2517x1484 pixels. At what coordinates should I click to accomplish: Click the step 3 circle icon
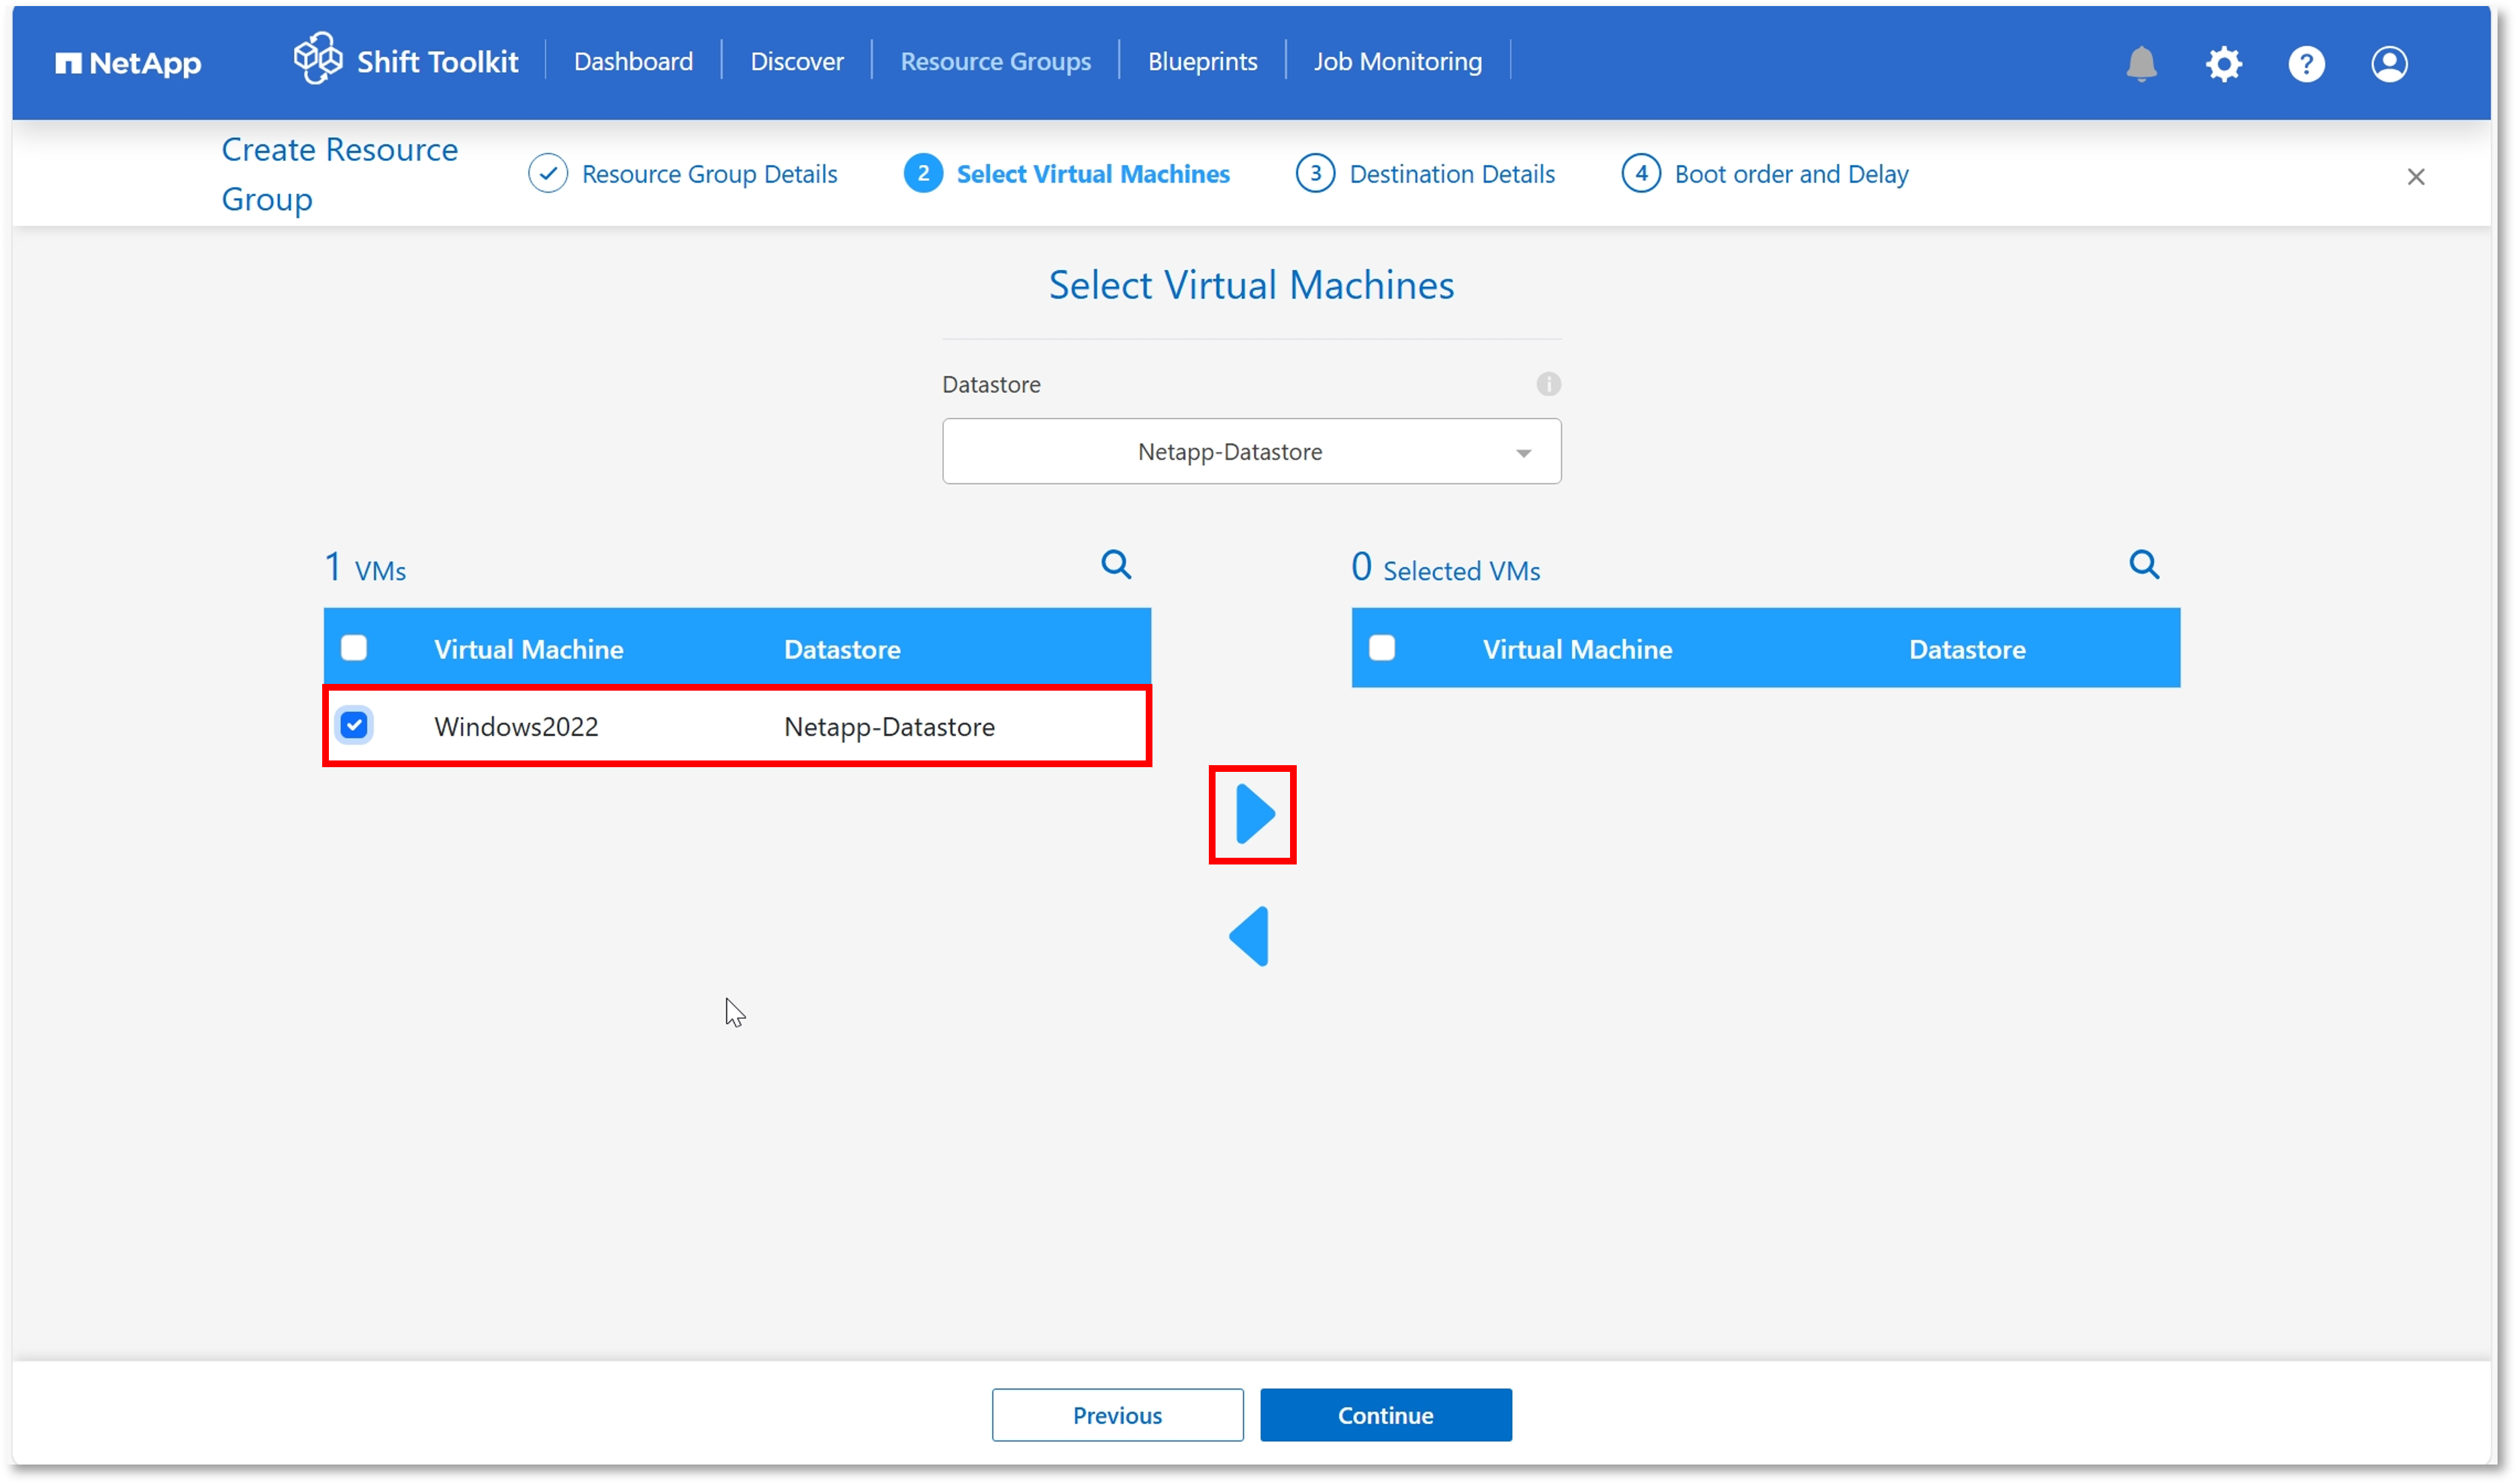point(1315,173)
